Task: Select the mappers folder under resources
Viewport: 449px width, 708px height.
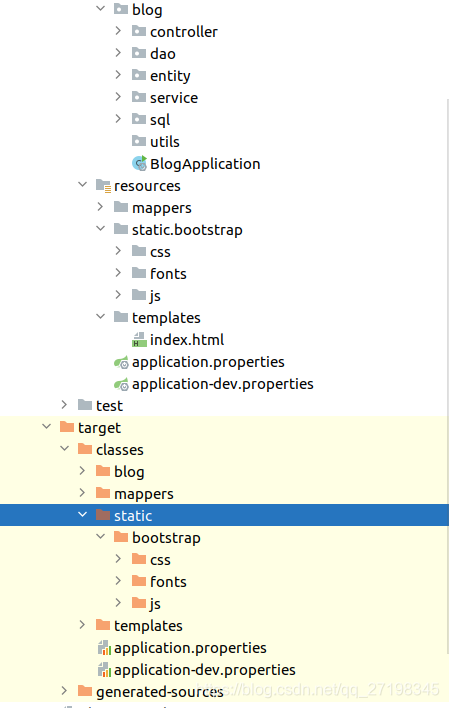Action: click(162, 208)
